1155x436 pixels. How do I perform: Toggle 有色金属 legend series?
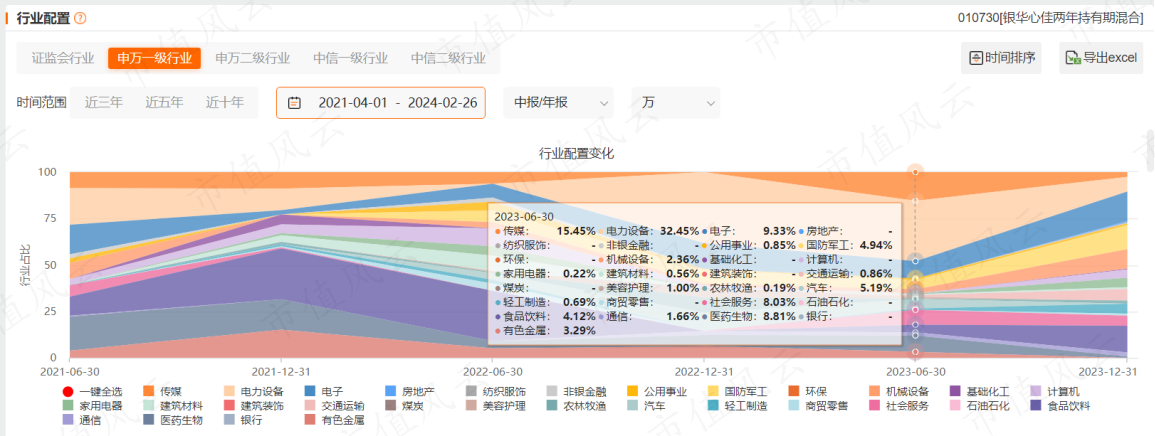point(334,420)
